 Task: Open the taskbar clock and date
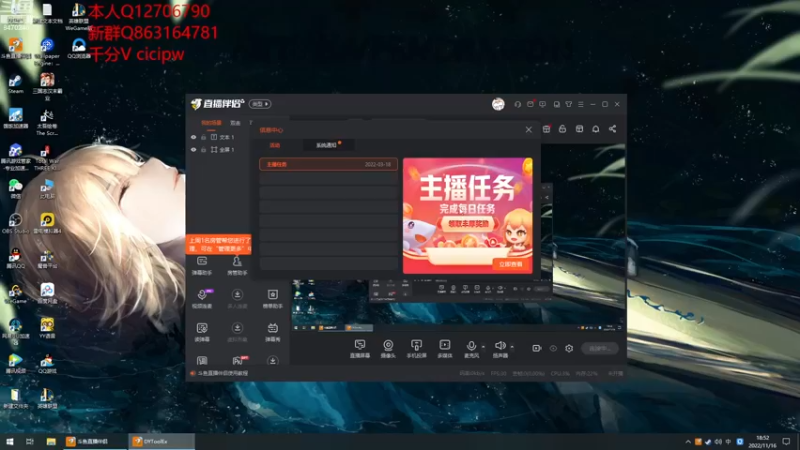(762, 442)
